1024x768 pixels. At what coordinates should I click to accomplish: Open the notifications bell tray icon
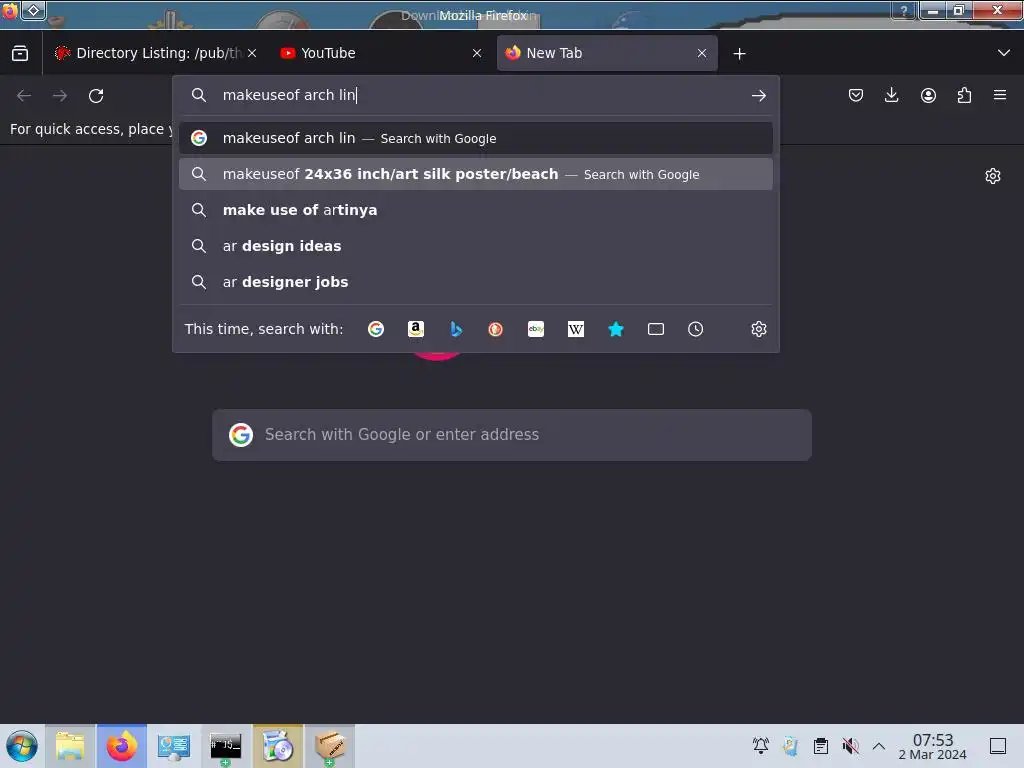click(x=760, y=746)
